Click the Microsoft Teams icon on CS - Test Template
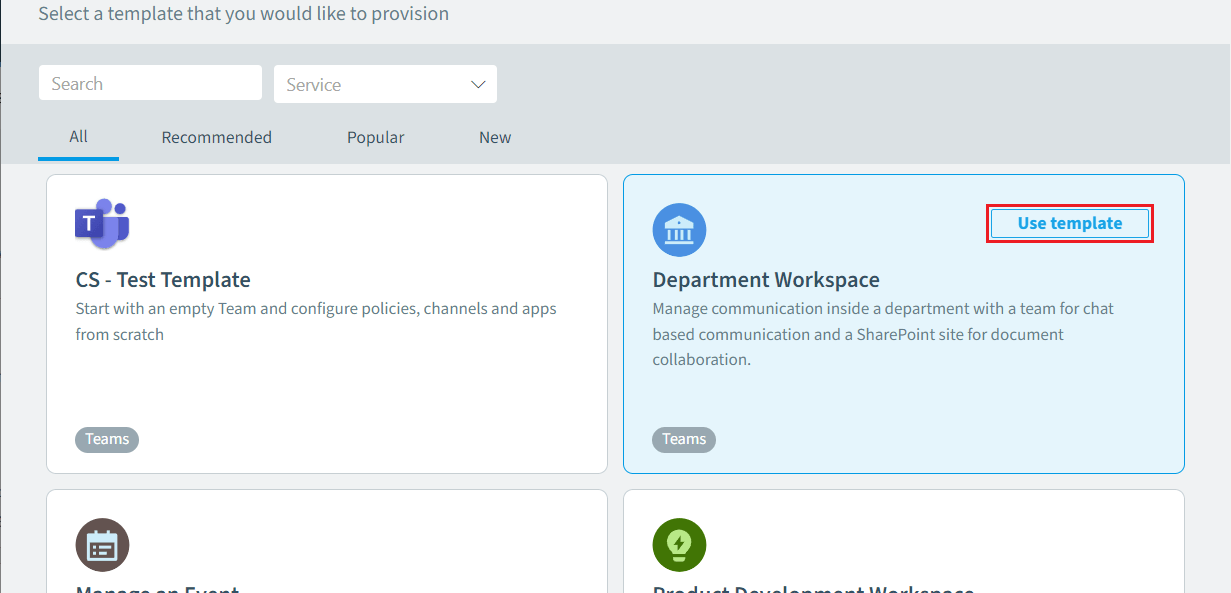The image size is (1231, 593). pyautogui.click(x=102, y=224)
